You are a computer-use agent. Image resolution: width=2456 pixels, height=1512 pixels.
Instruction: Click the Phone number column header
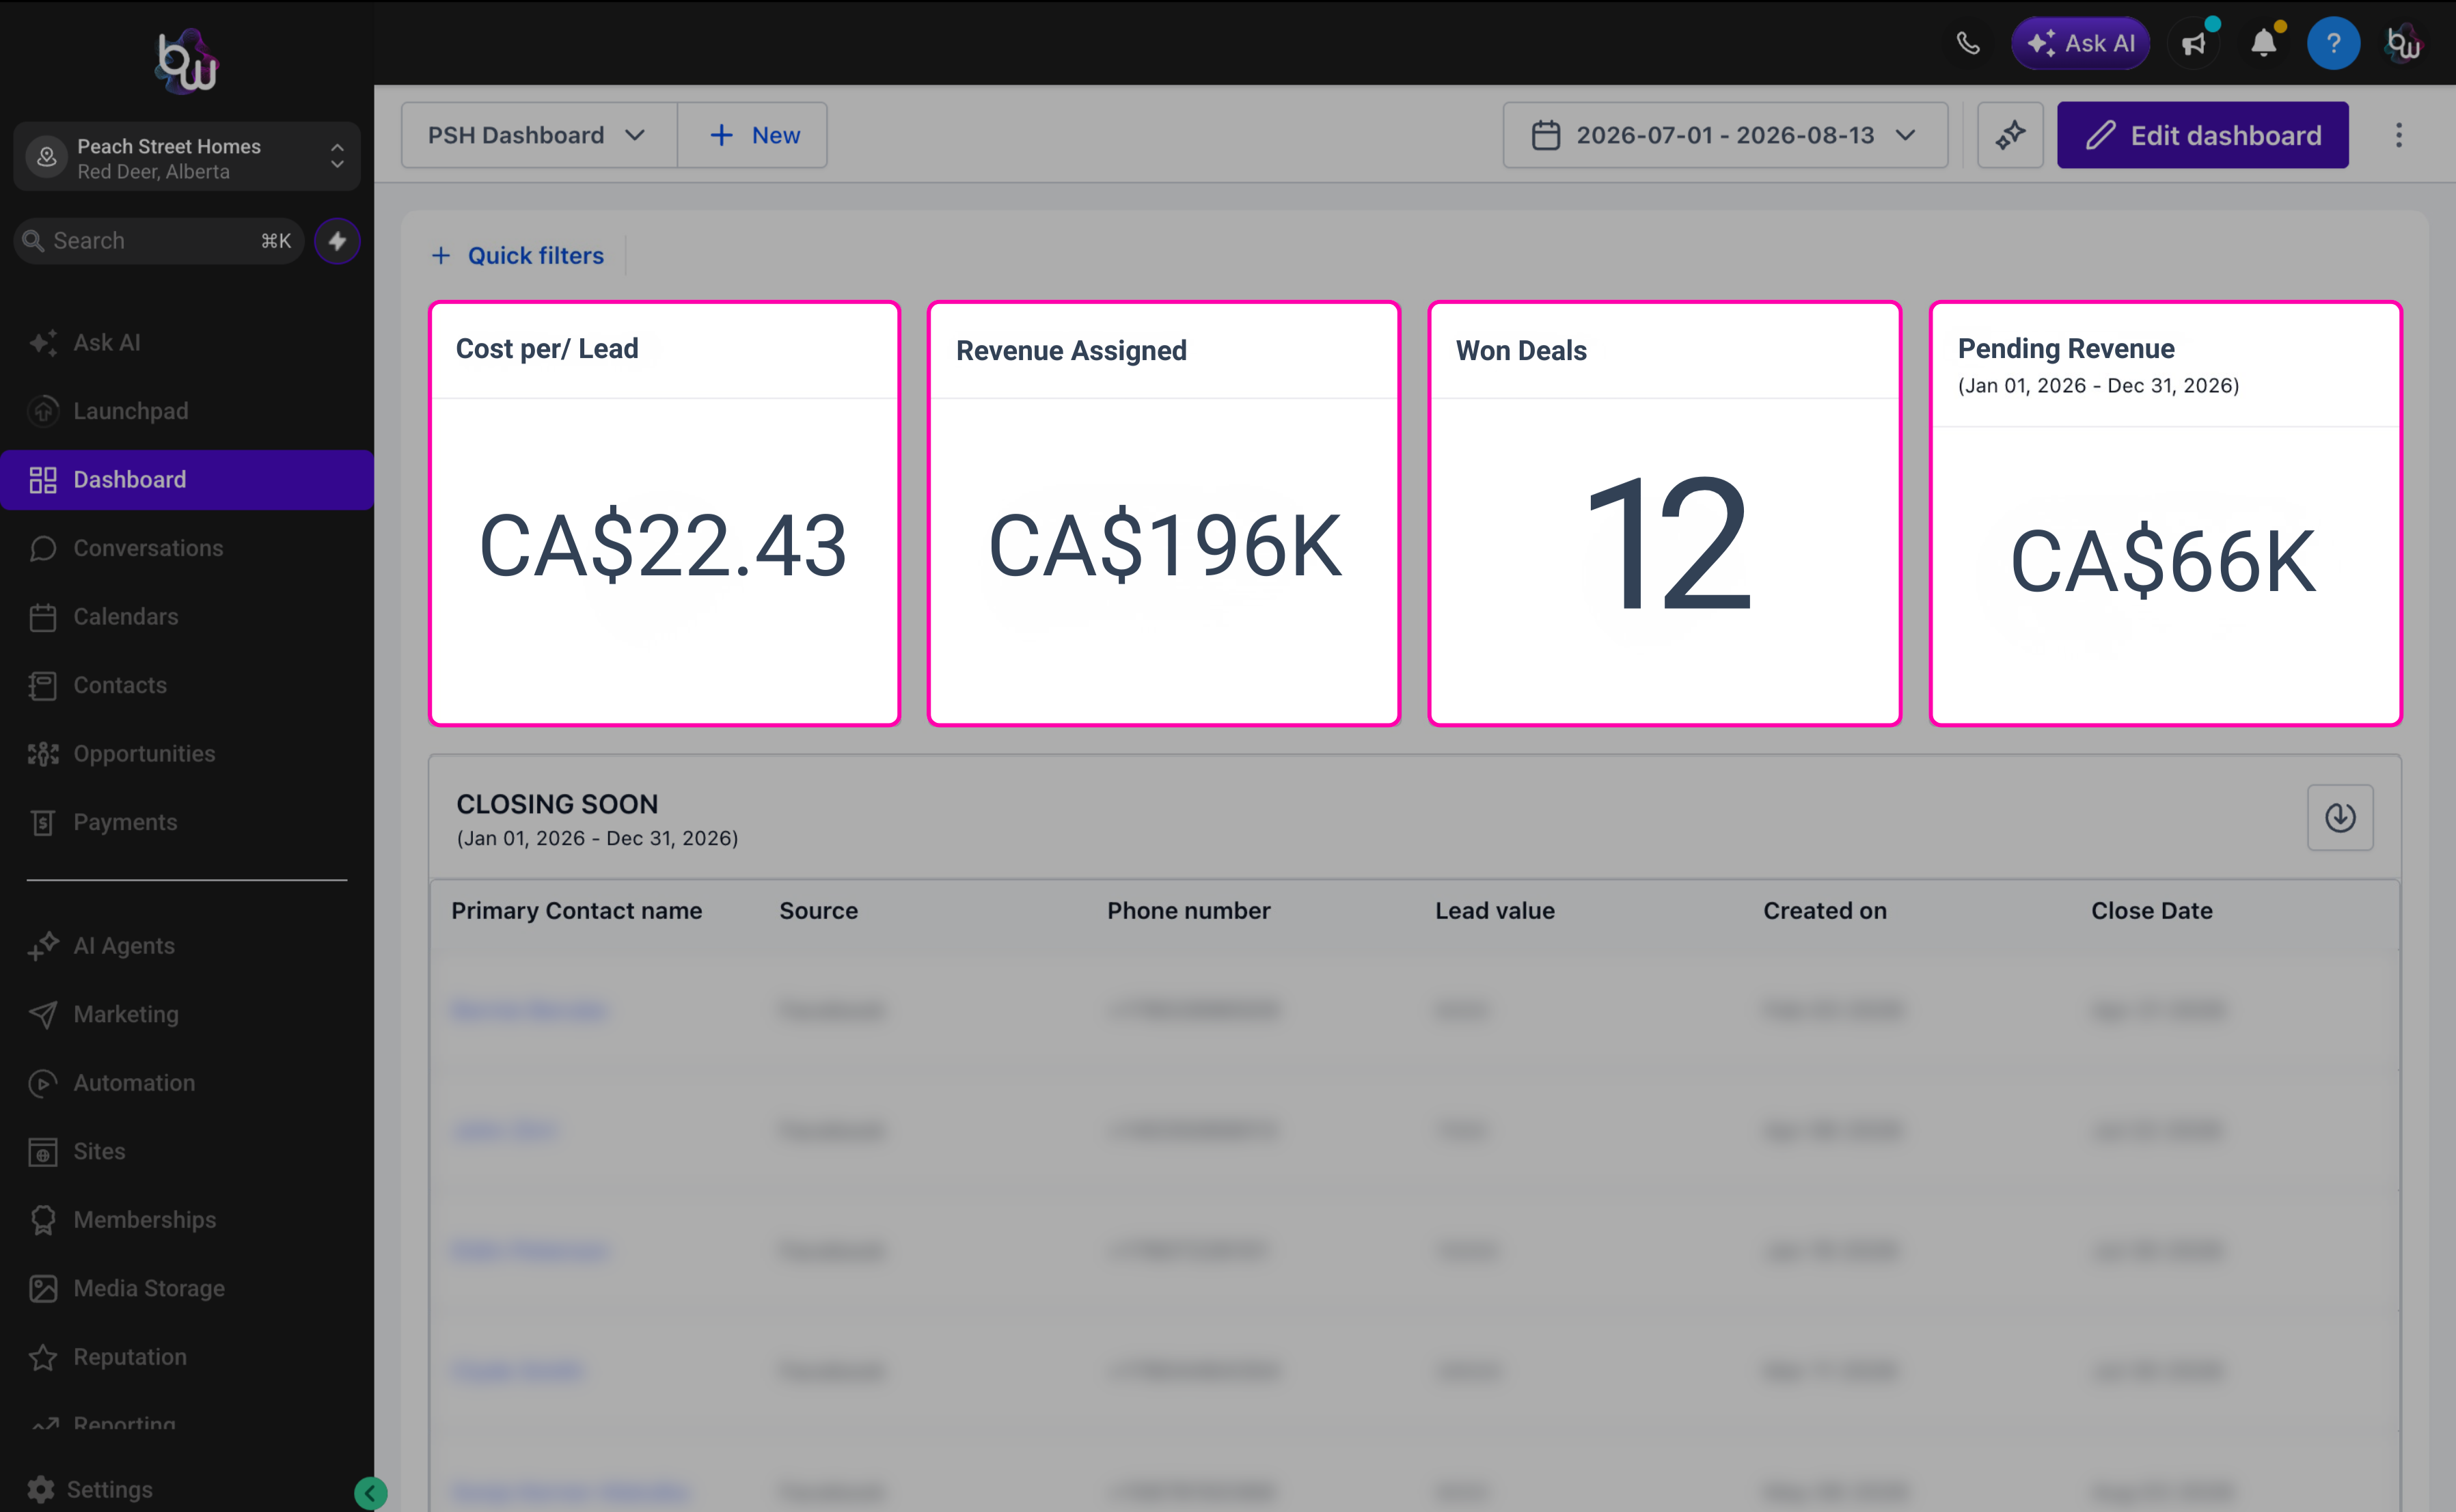point(1189,911)
